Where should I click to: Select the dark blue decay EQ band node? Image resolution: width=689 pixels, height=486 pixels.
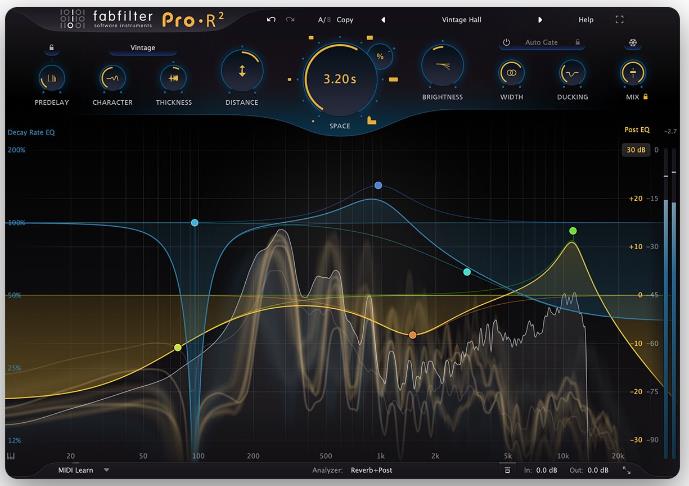coord(378,185)
